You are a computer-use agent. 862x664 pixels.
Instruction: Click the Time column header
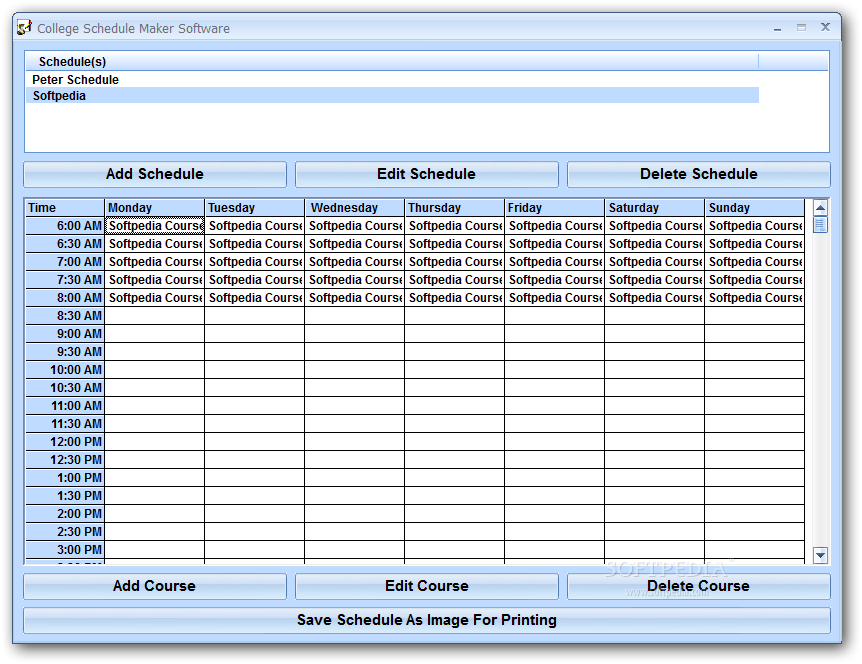pos(65,208)
